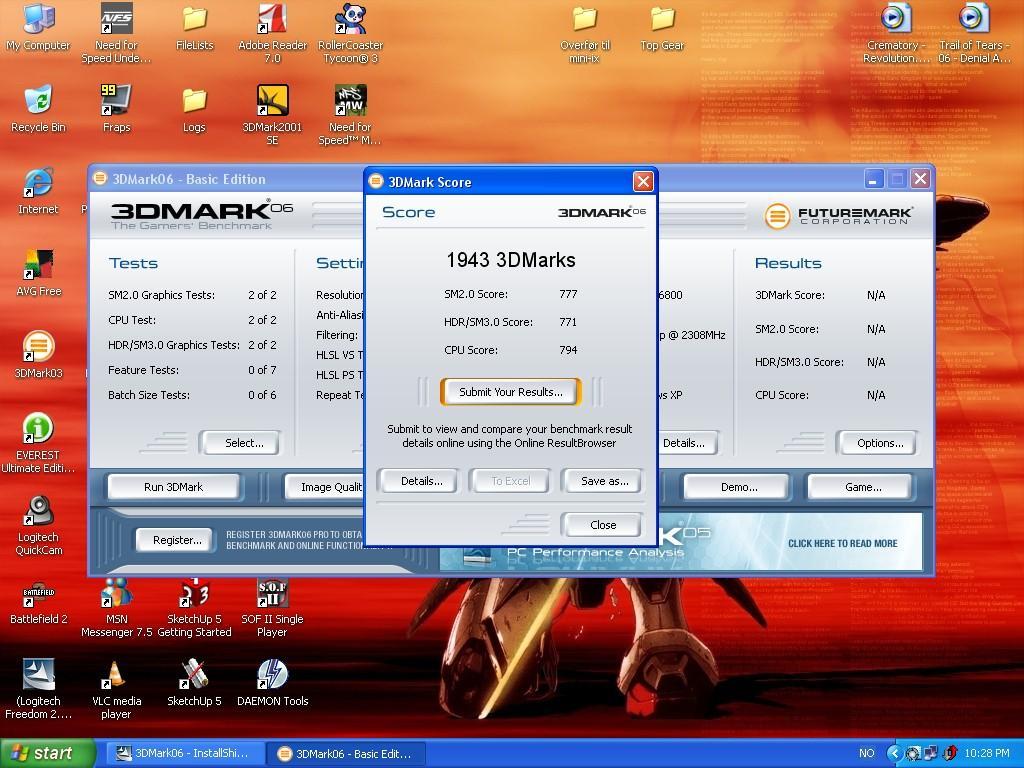Screen dimensions: 1024x768
Task: Launch SOF II Single Player
Action: coord(272,609)
